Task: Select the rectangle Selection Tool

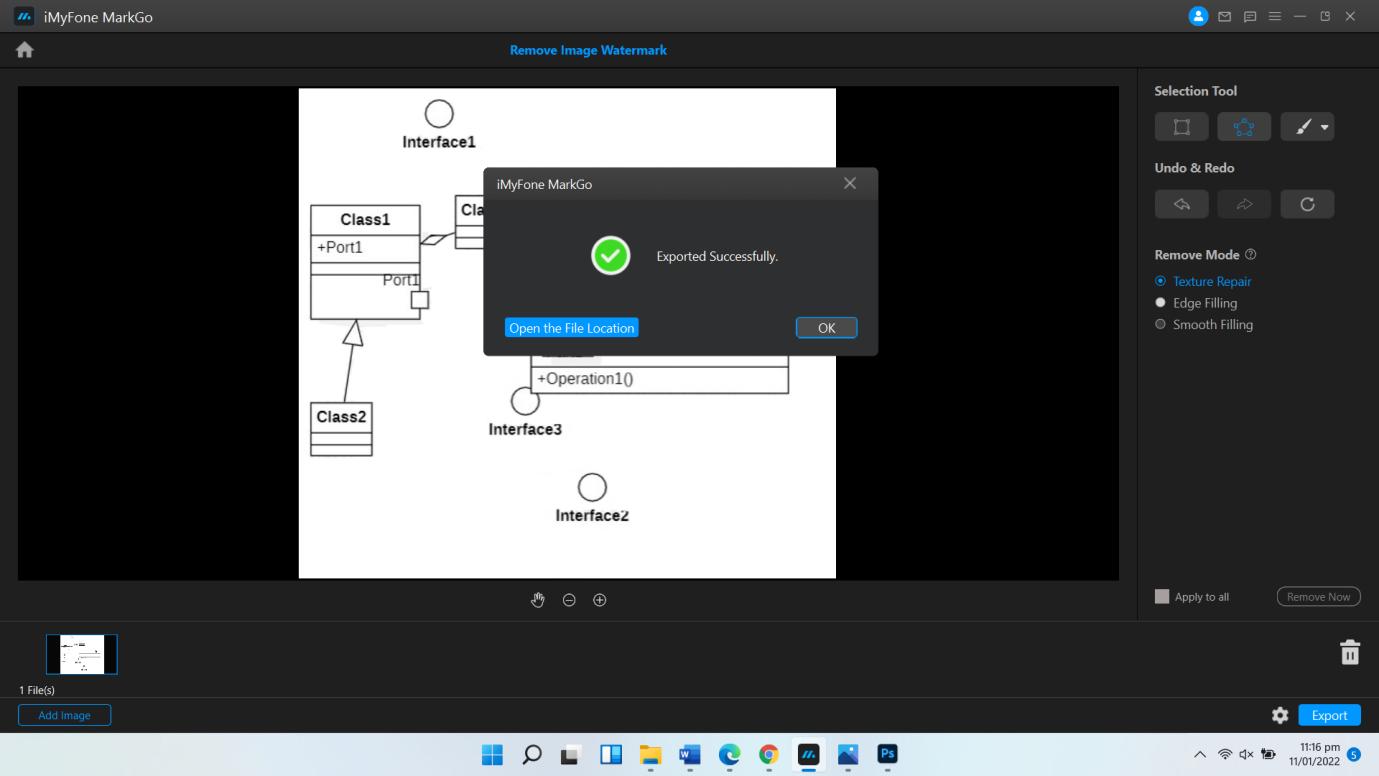Action: click(1181, 127)
